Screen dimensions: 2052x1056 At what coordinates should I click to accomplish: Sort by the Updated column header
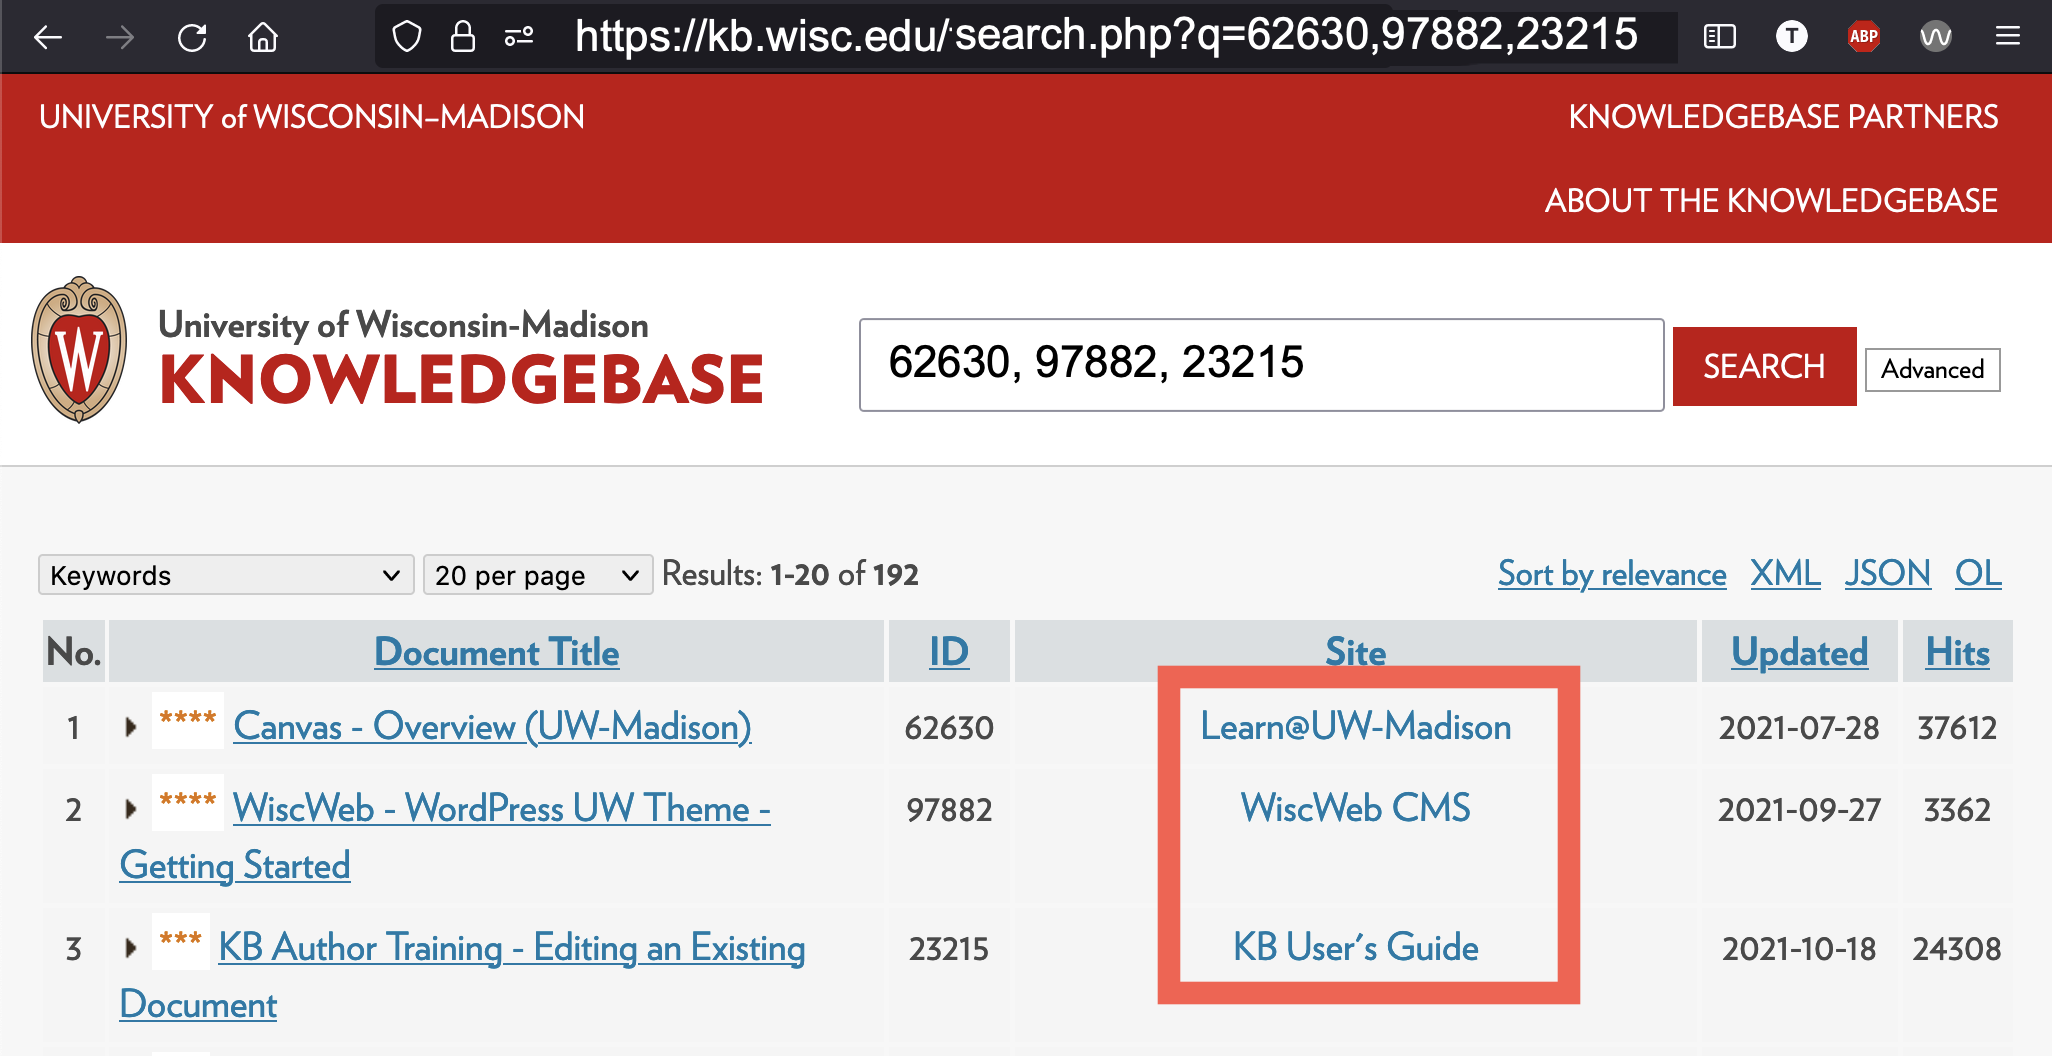pyautogui.click(x=1799, y=652)
